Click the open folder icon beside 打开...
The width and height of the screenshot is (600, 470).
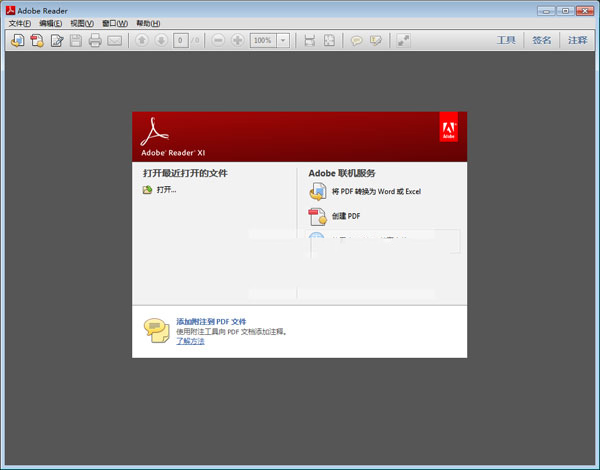147,189
